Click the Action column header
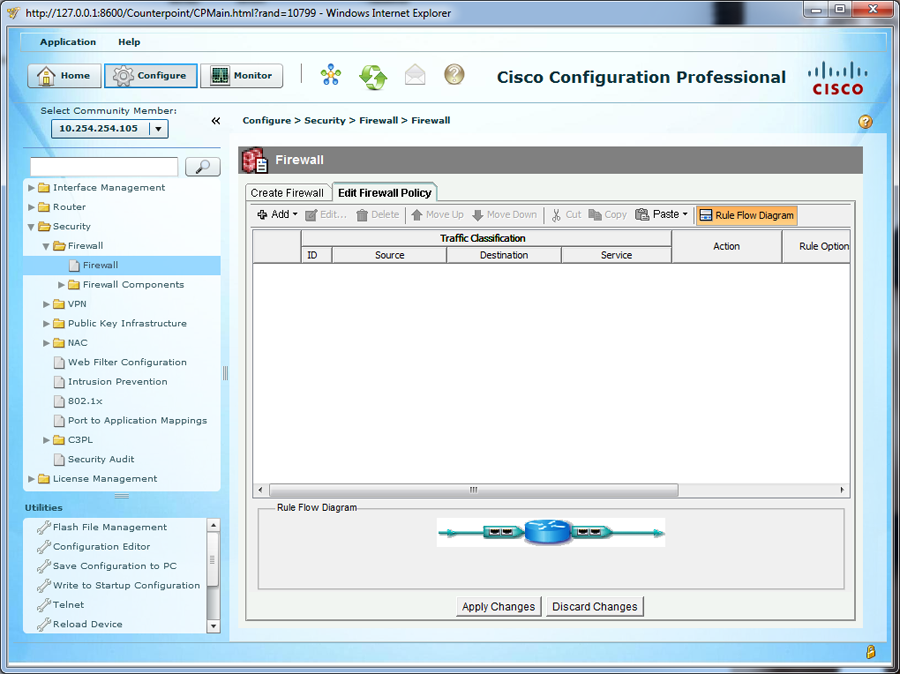The width and height of the screenshot is (900, 674). click(x=727, y=246)
